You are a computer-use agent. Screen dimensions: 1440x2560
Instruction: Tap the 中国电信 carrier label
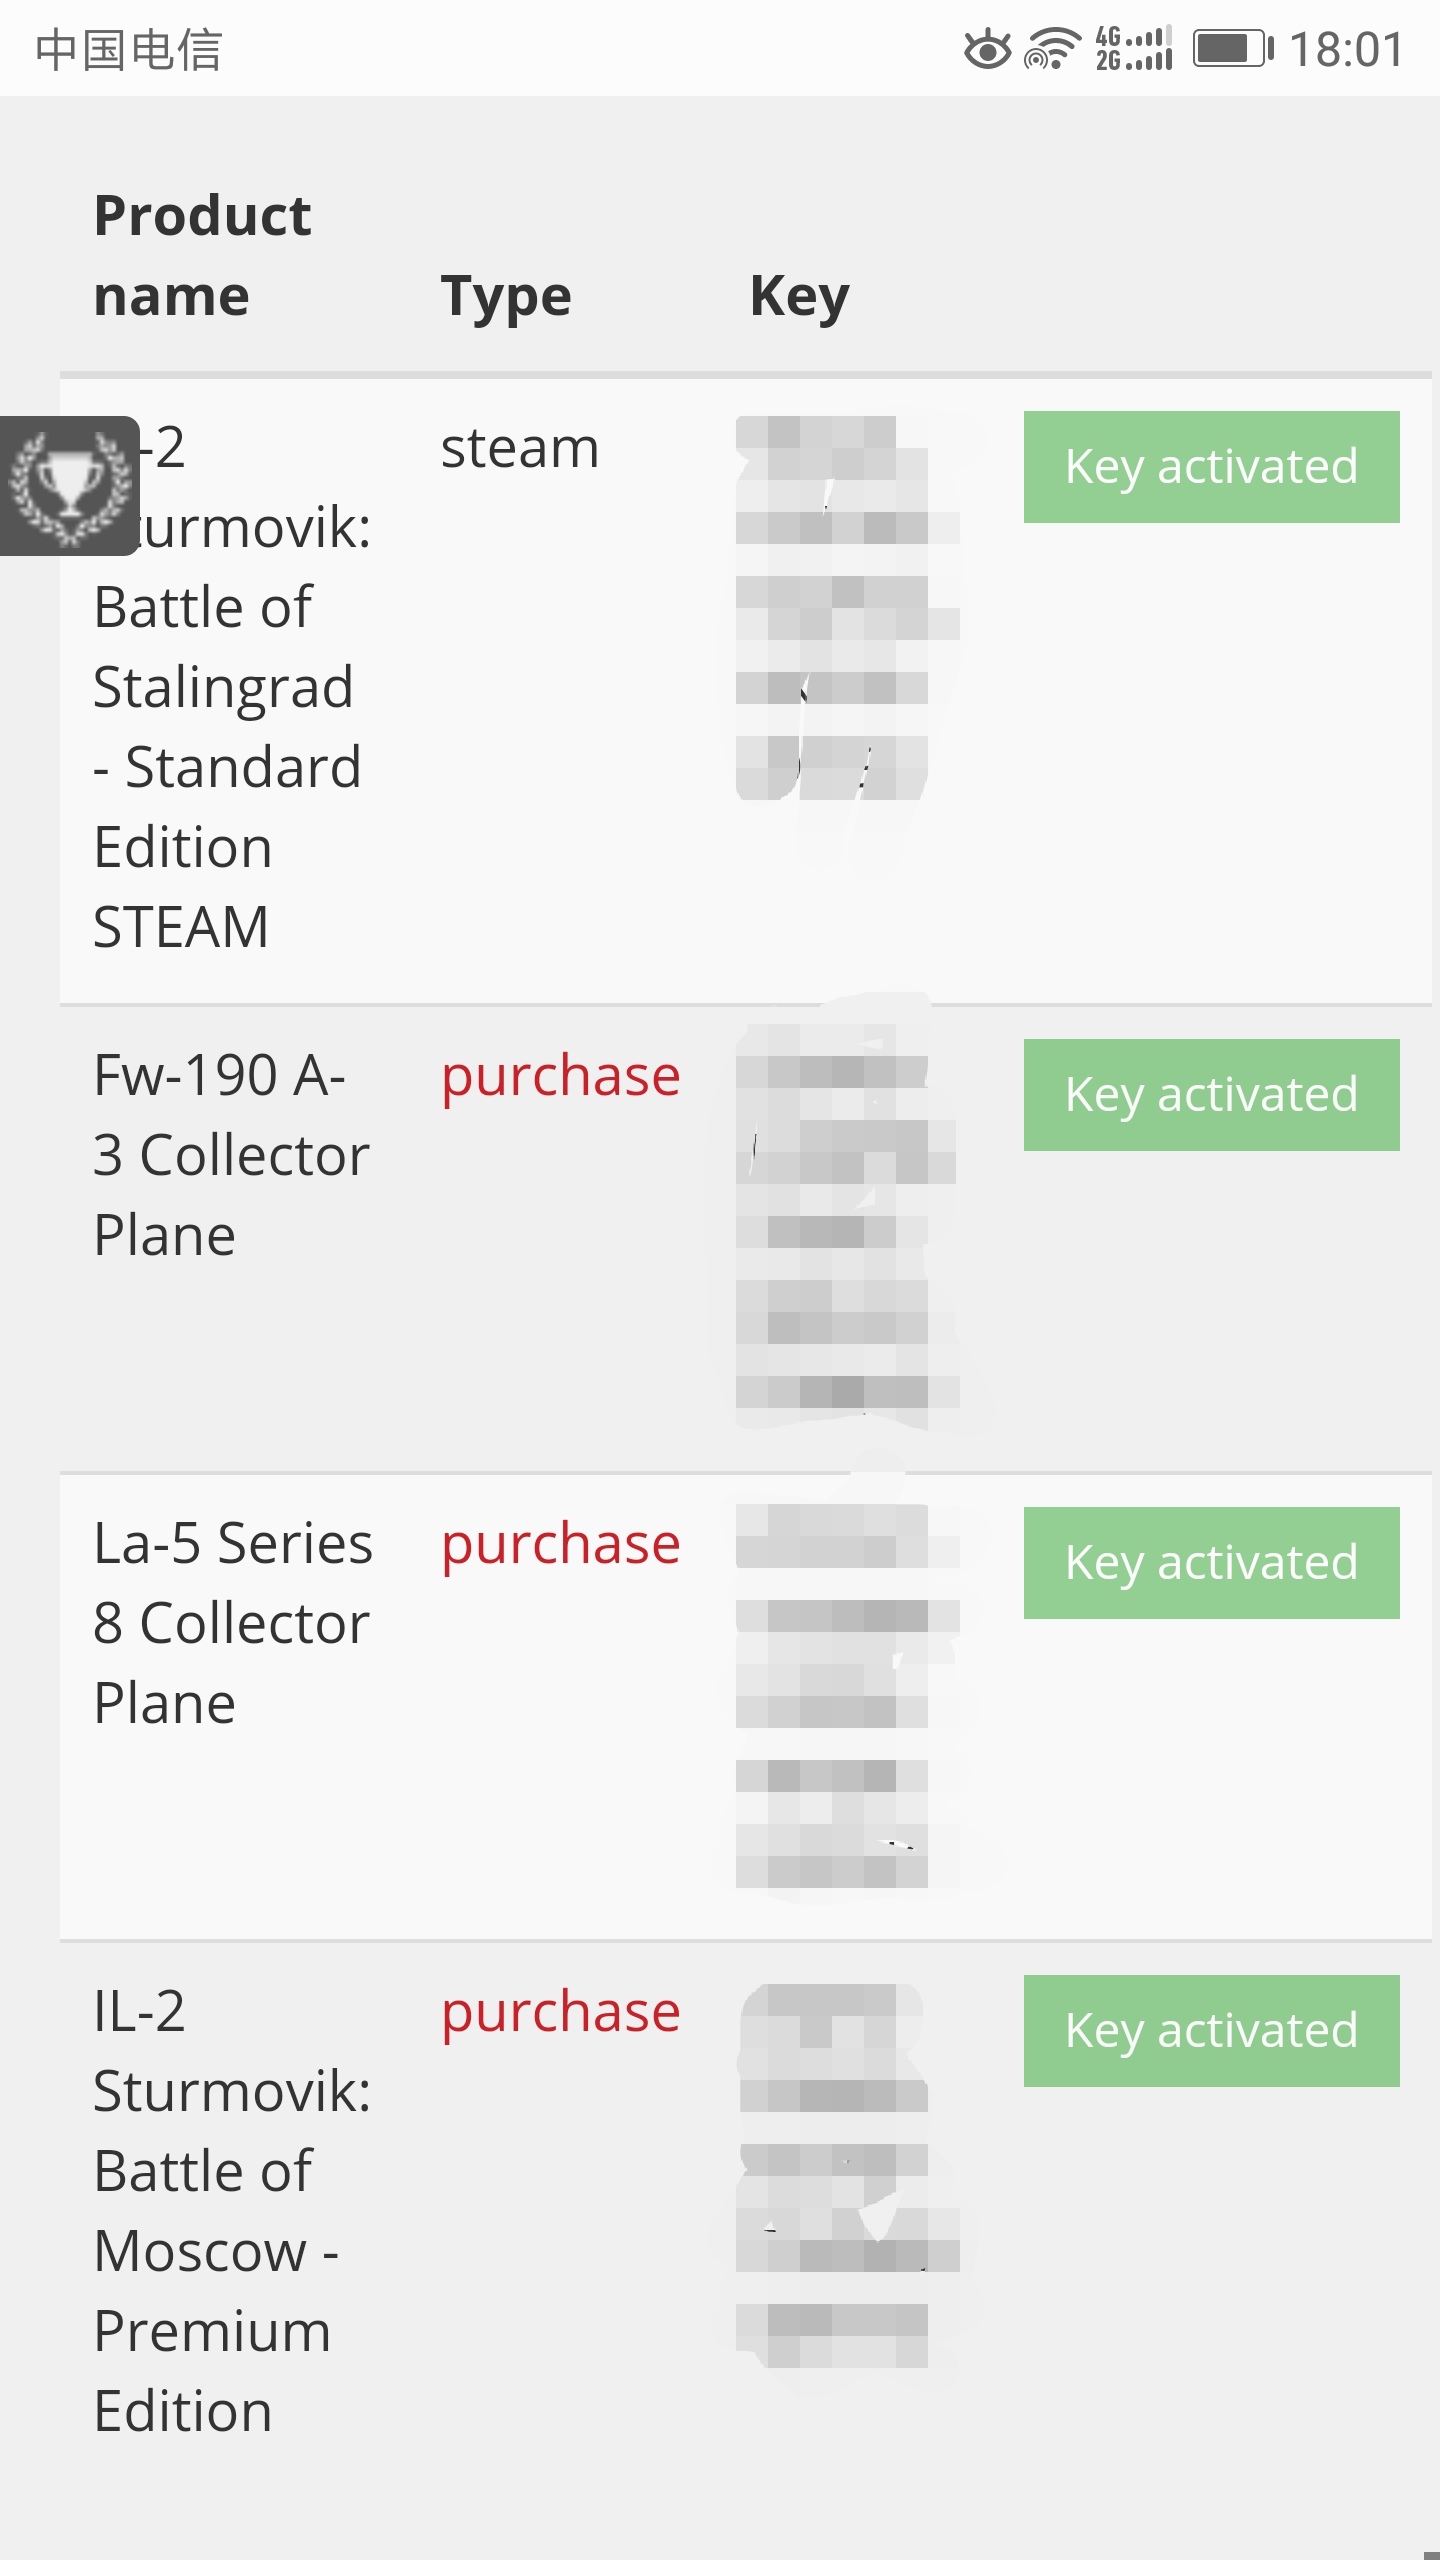(129, 50)
